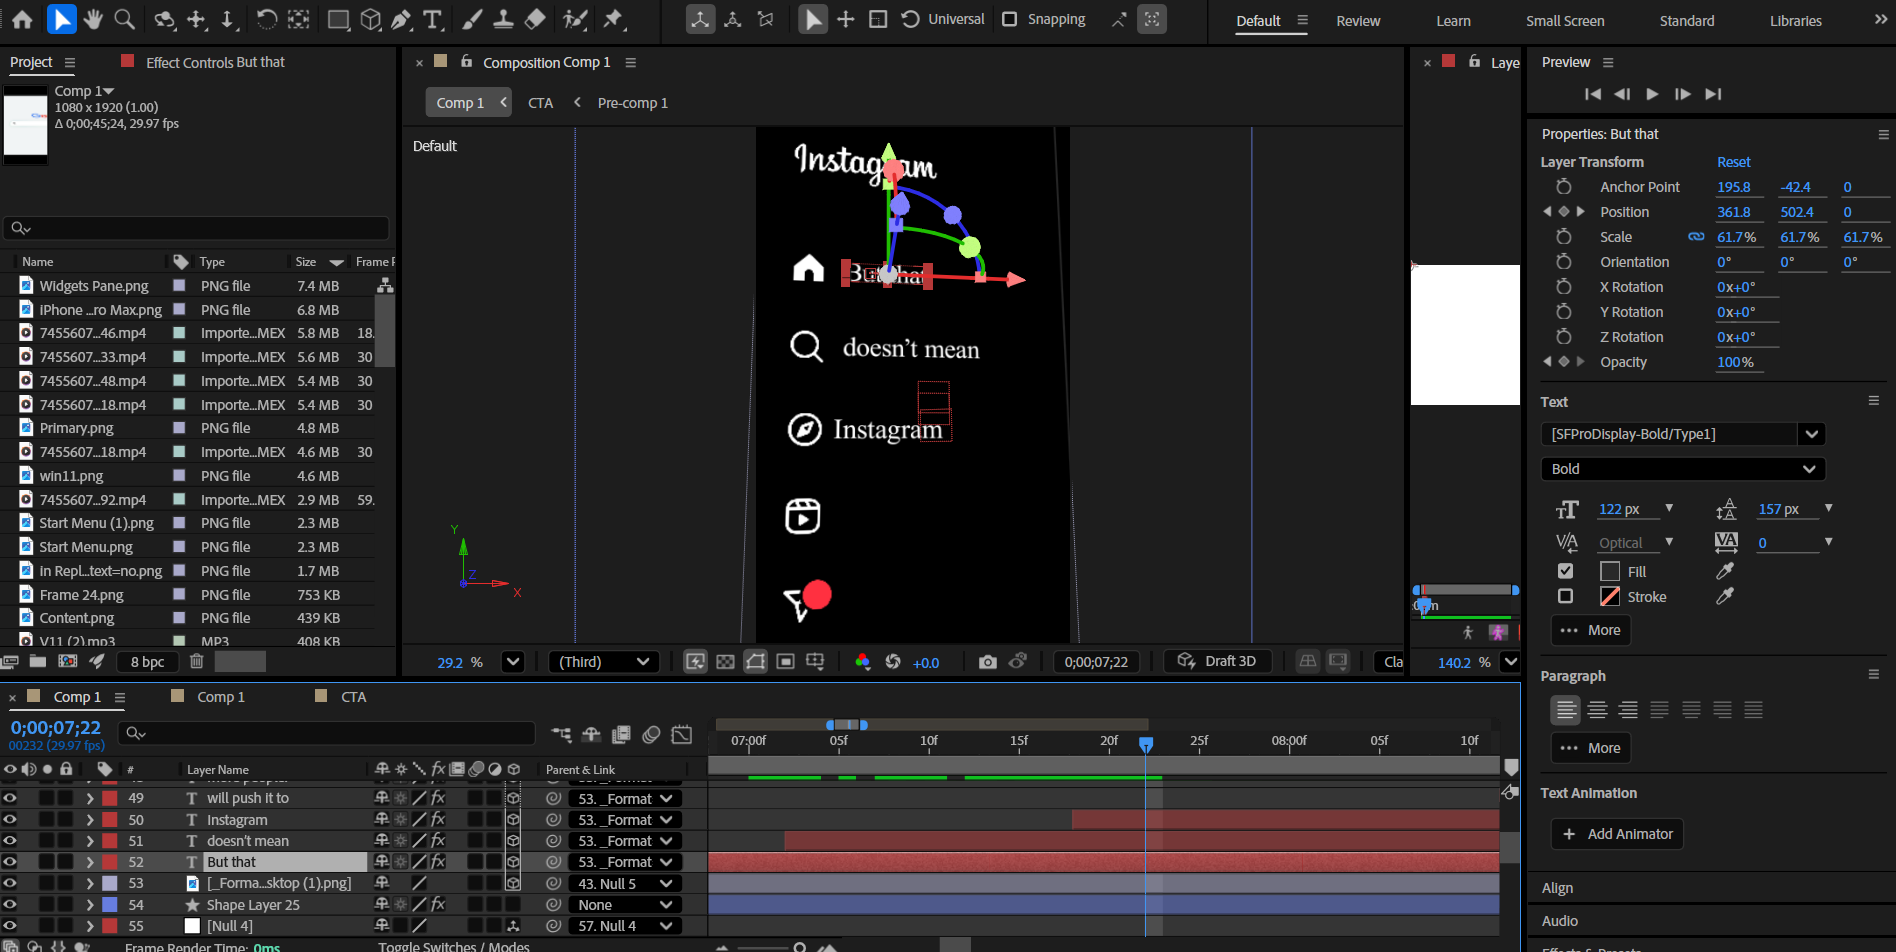The height and width of the screenshot is (952, 1896).
Task: Enable the Snapping checkbox
Action: click(1010, 19)
